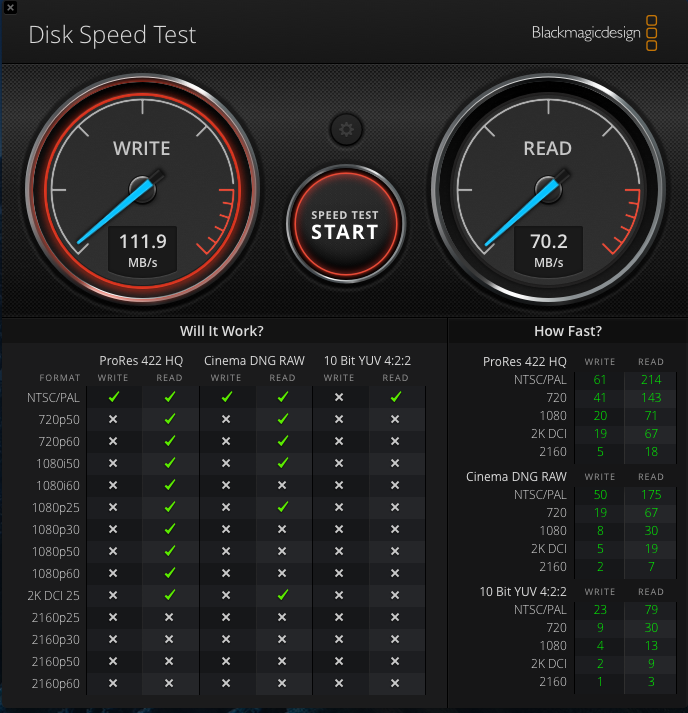This screenshot has width=688, height=713.
Task: Click the '2K DCI 25' format row label
Action: tap(54, 595)
